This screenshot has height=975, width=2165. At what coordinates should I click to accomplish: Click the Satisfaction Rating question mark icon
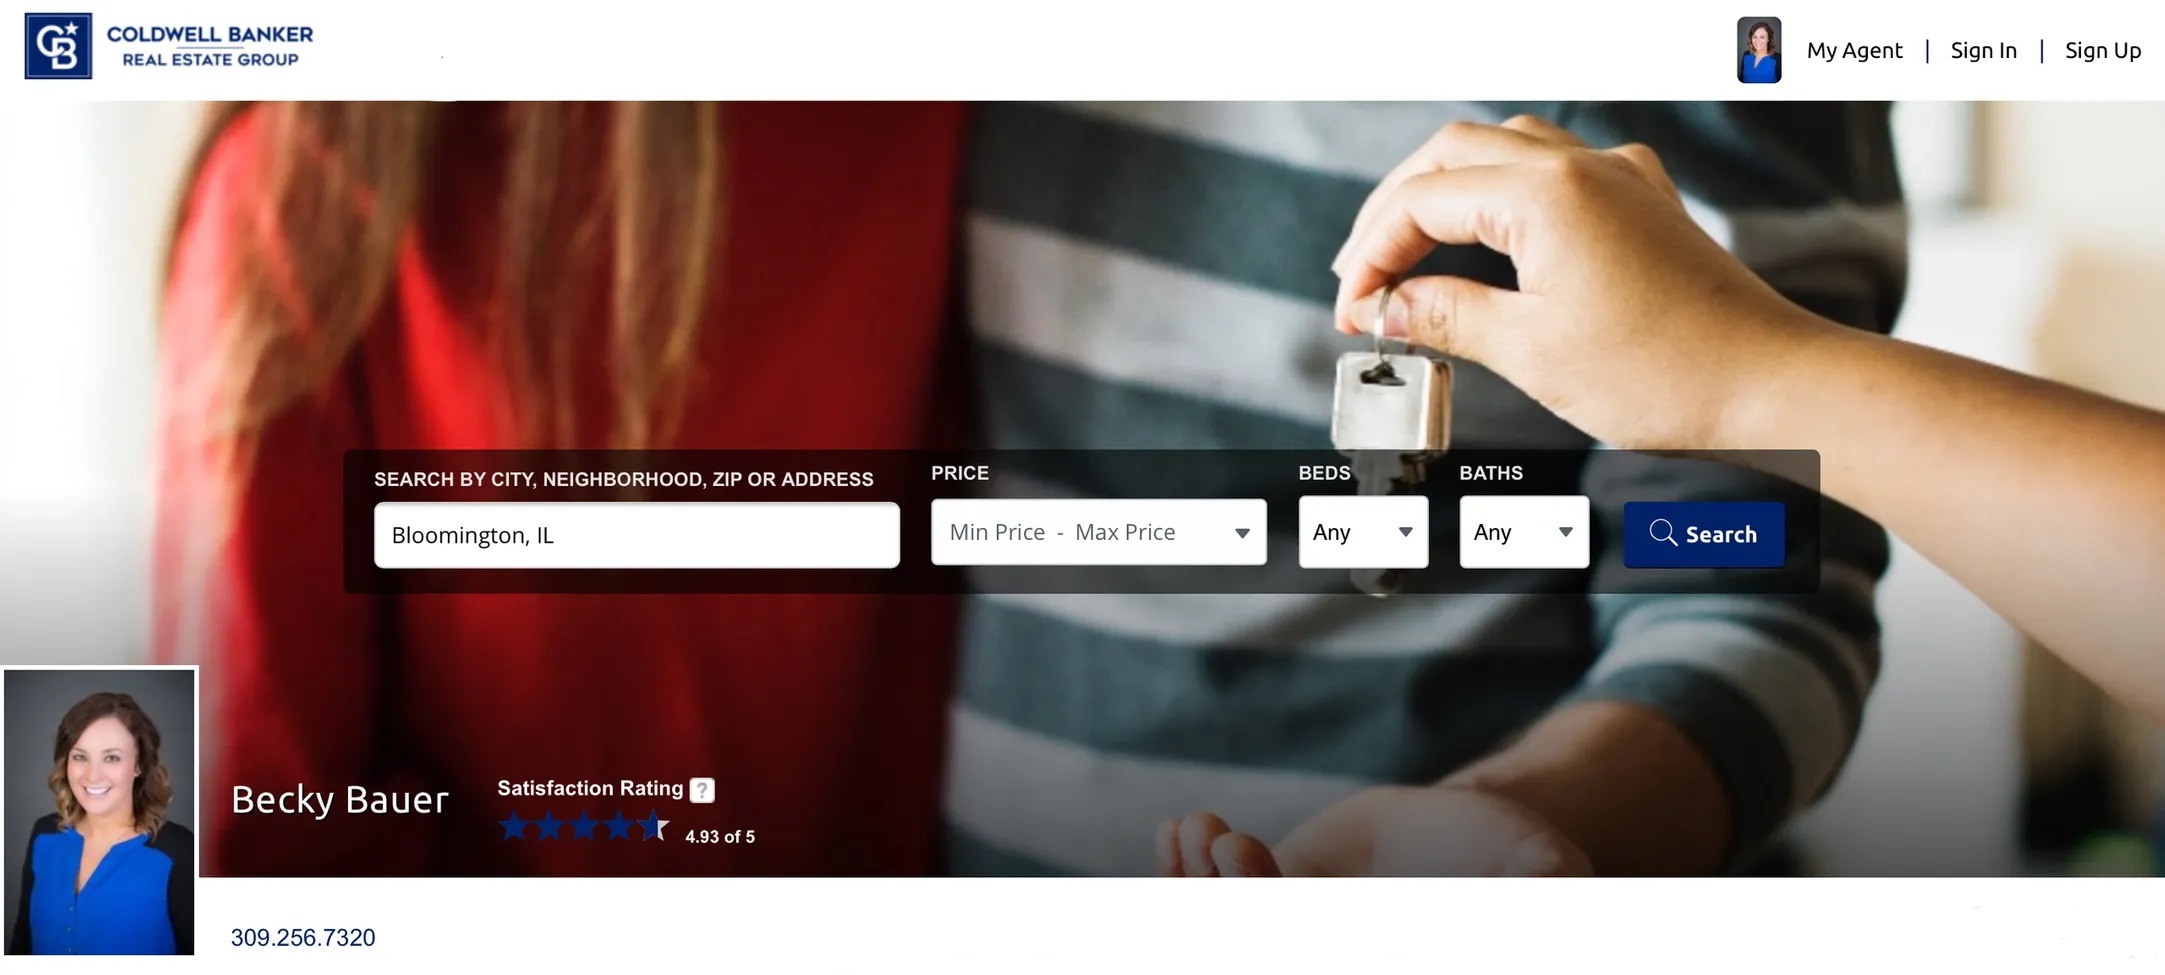point(703,790)
